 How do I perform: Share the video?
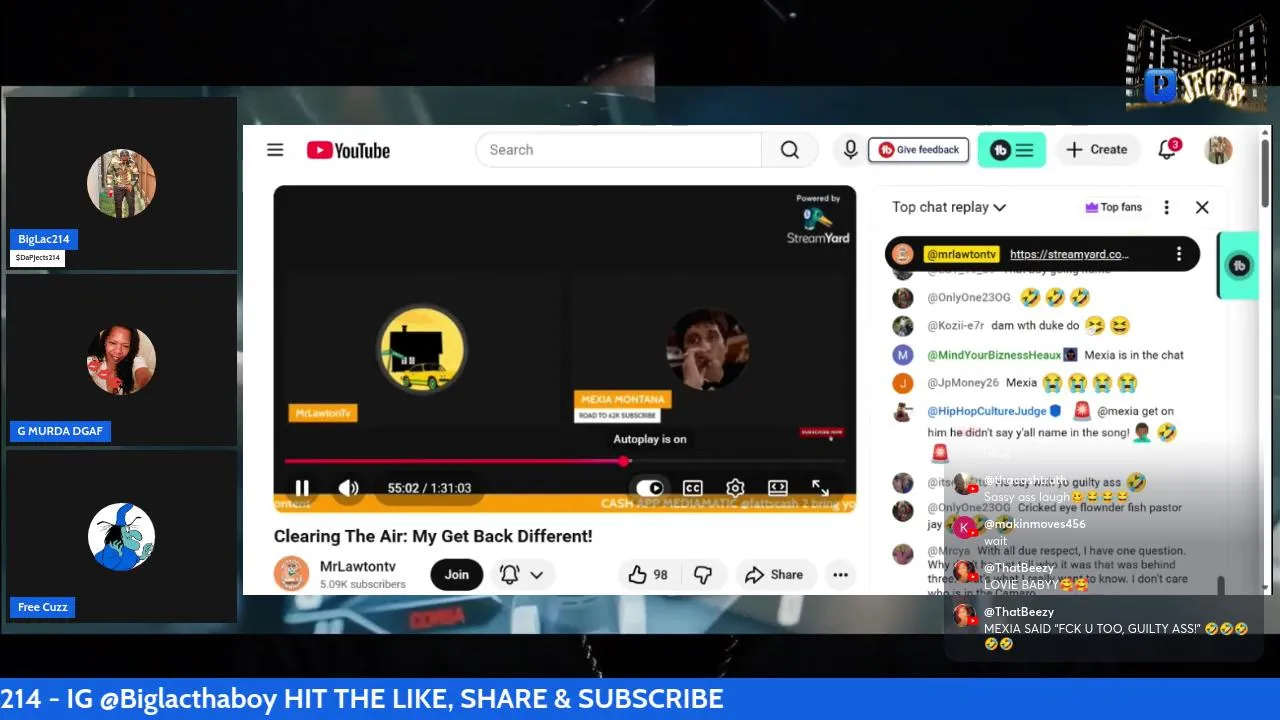tap(773, 575)
